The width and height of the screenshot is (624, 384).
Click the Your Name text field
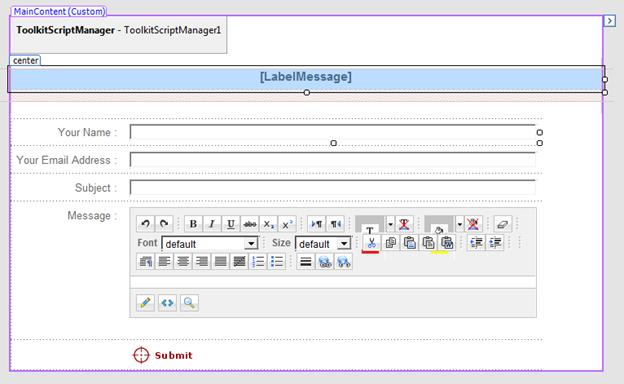pos(333,132)
